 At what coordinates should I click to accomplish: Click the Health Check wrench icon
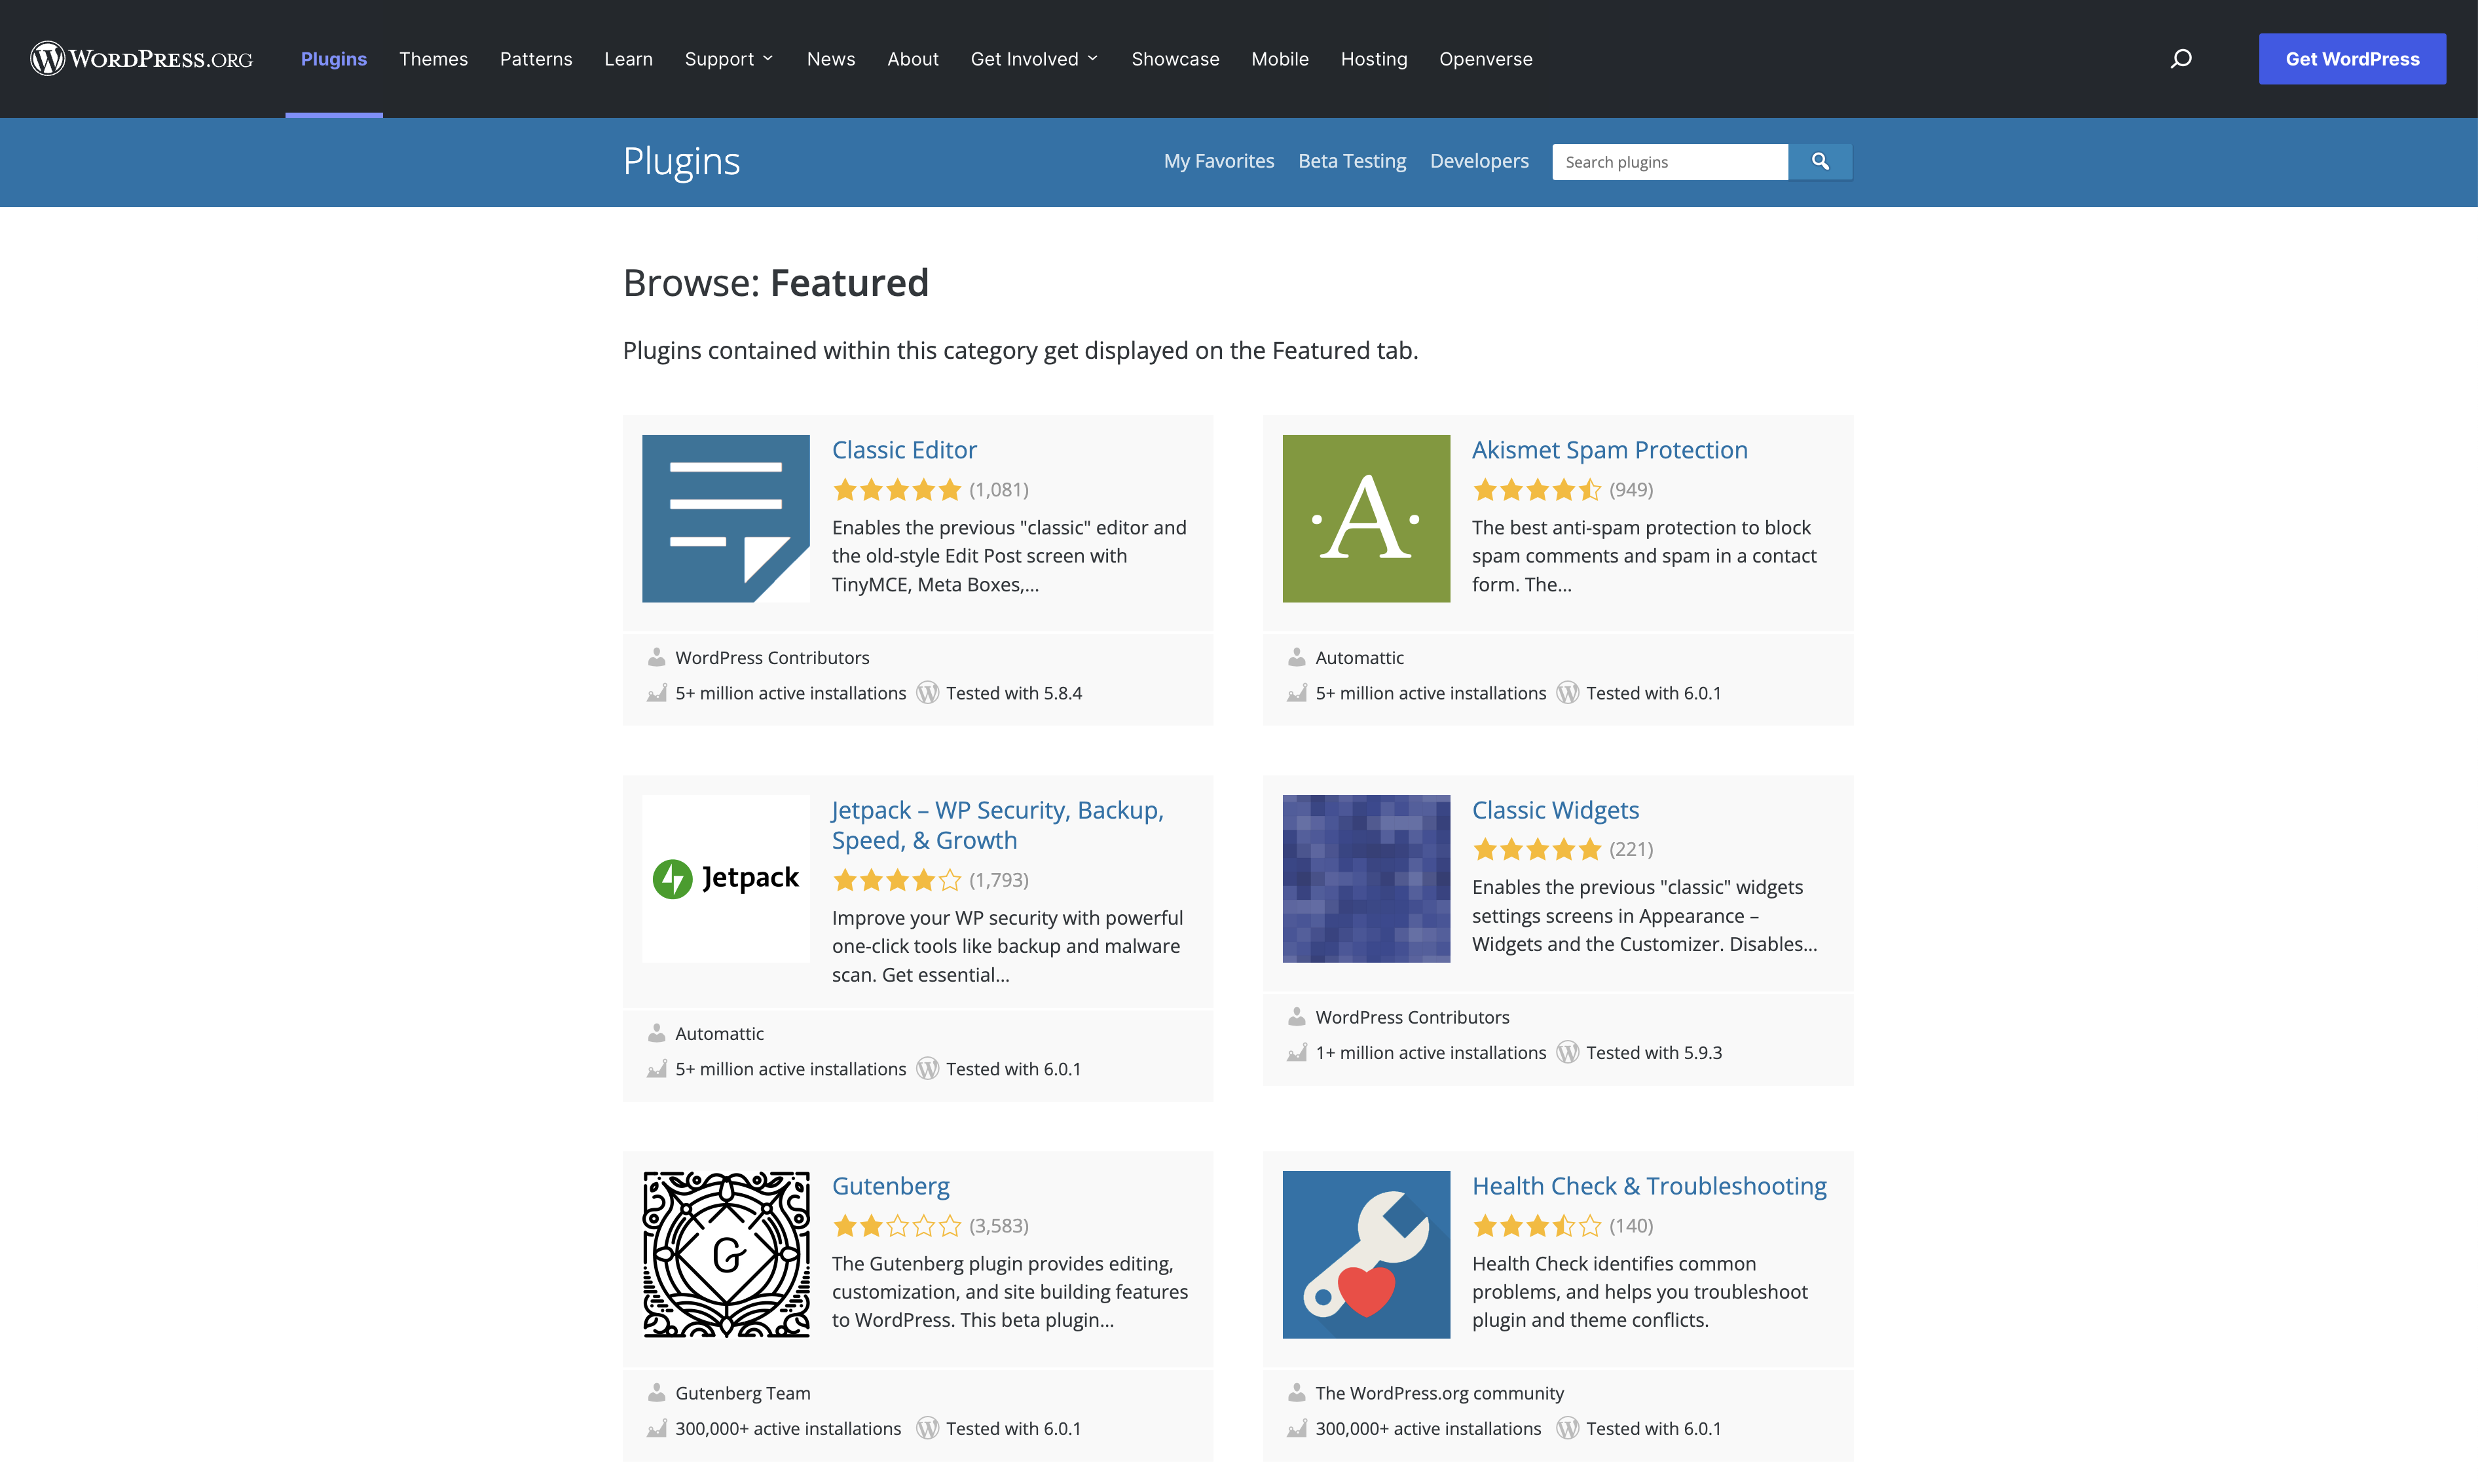click(x=1365, y=1254)
